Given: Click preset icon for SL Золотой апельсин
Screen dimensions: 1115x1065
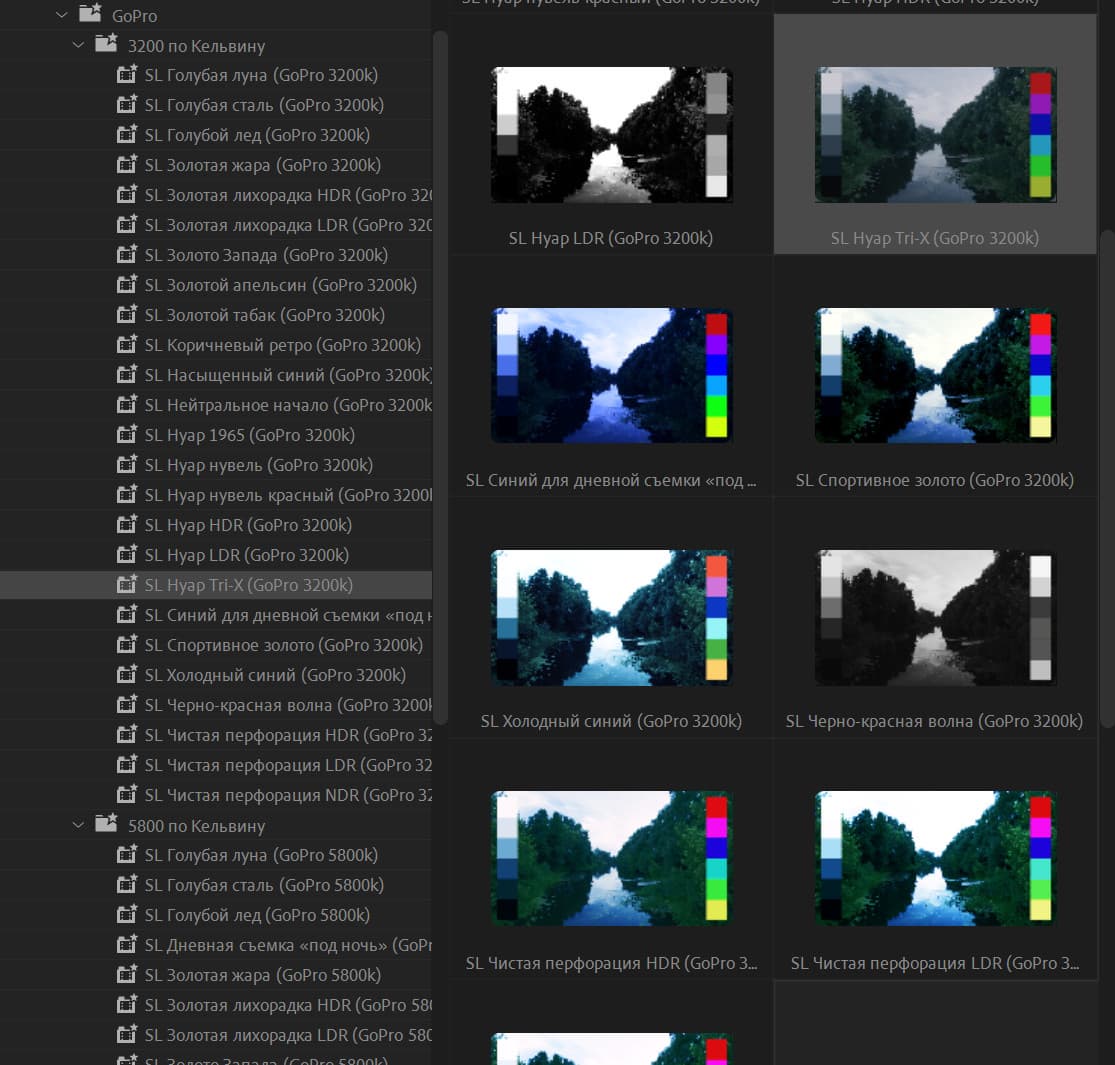Looking at the screenshot, I should pos(127,284).
